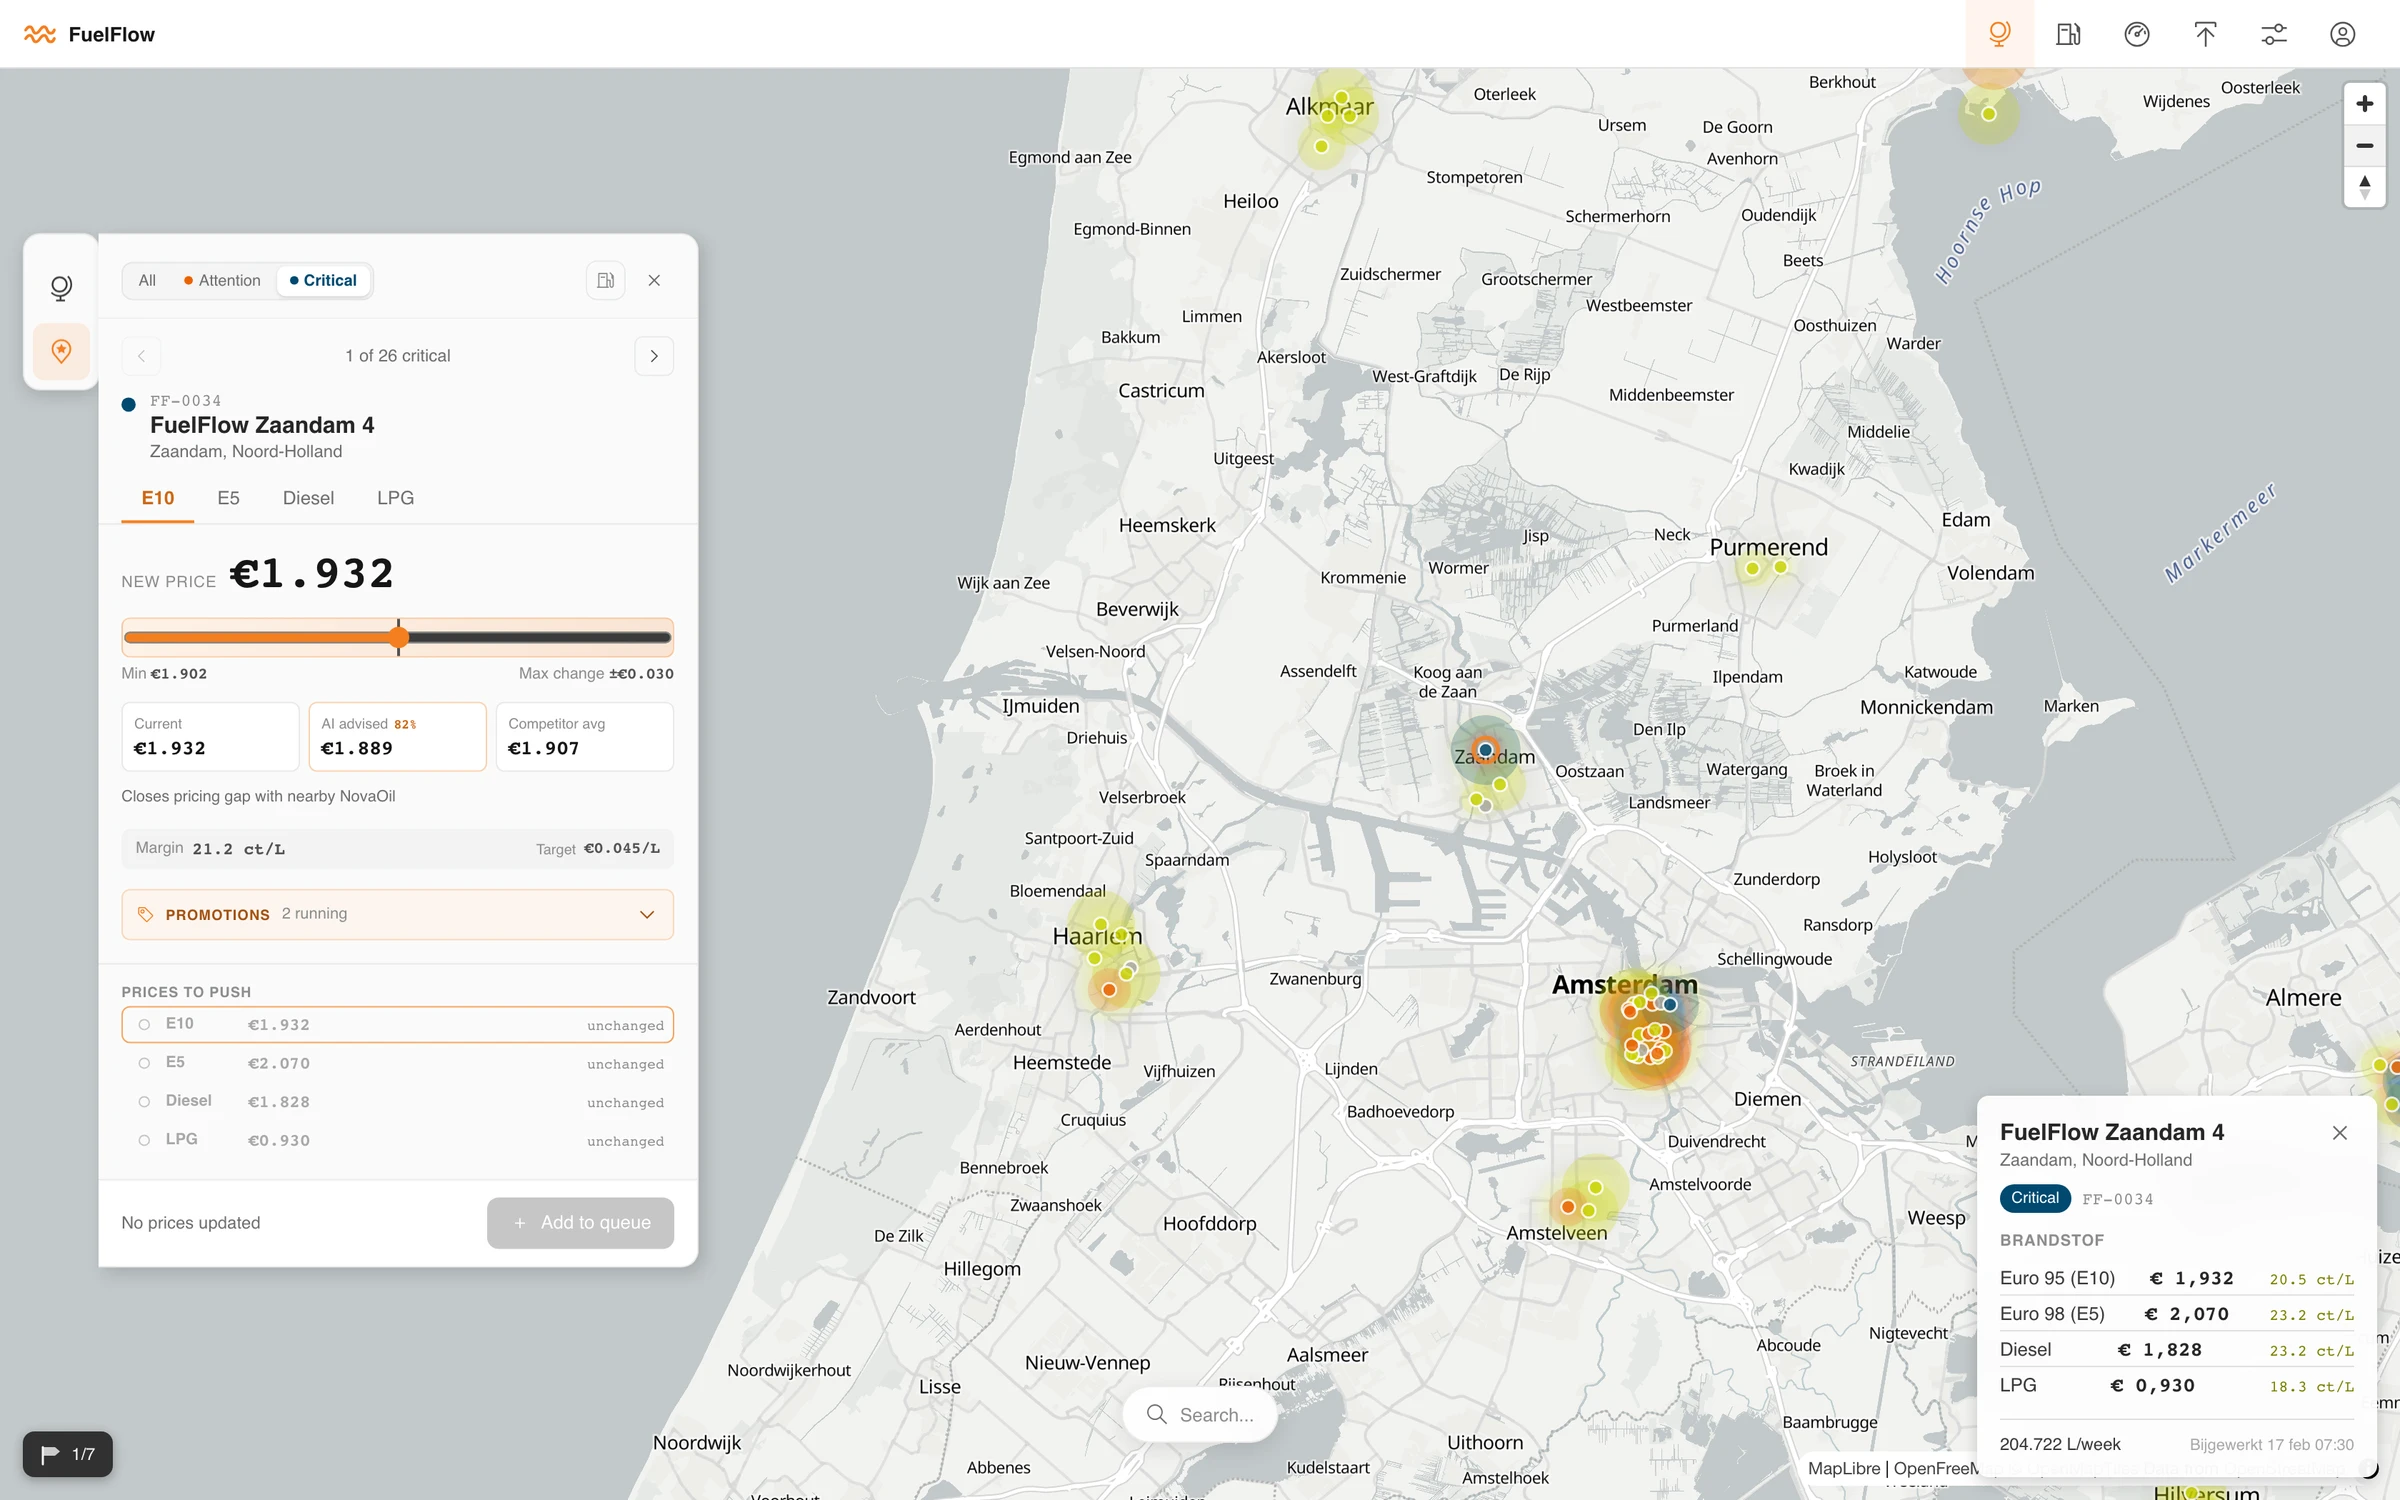The image size is (2400, 1500).
Task: Select E10 row in prices to push
Action: coord(397,1024)
